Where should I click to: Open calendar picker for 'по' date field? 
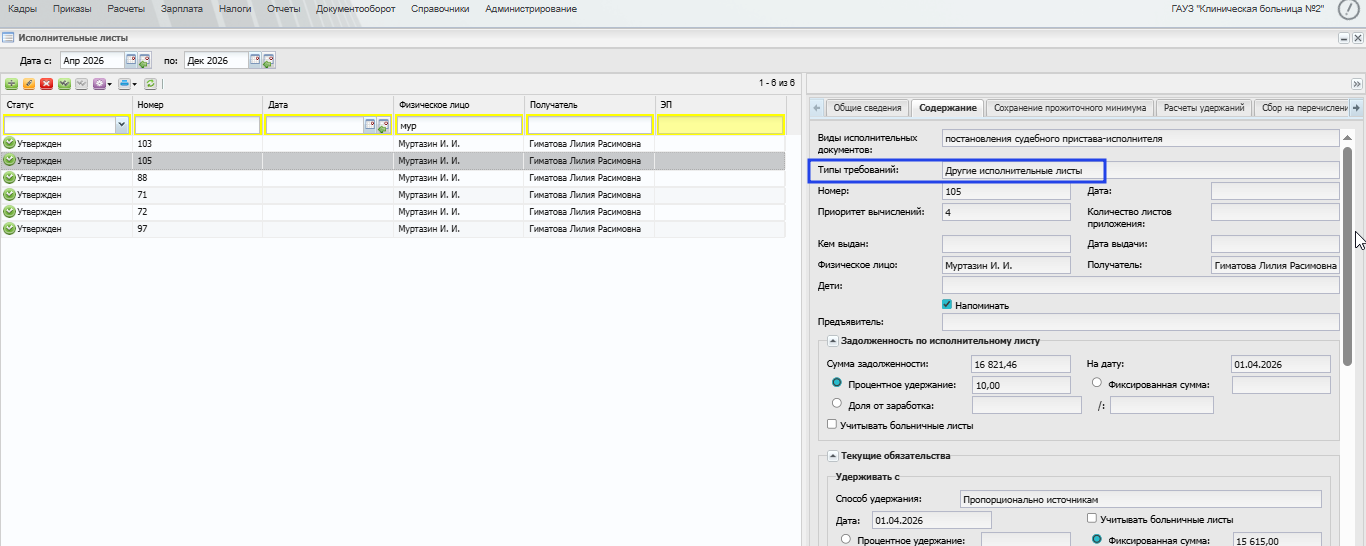255,60
